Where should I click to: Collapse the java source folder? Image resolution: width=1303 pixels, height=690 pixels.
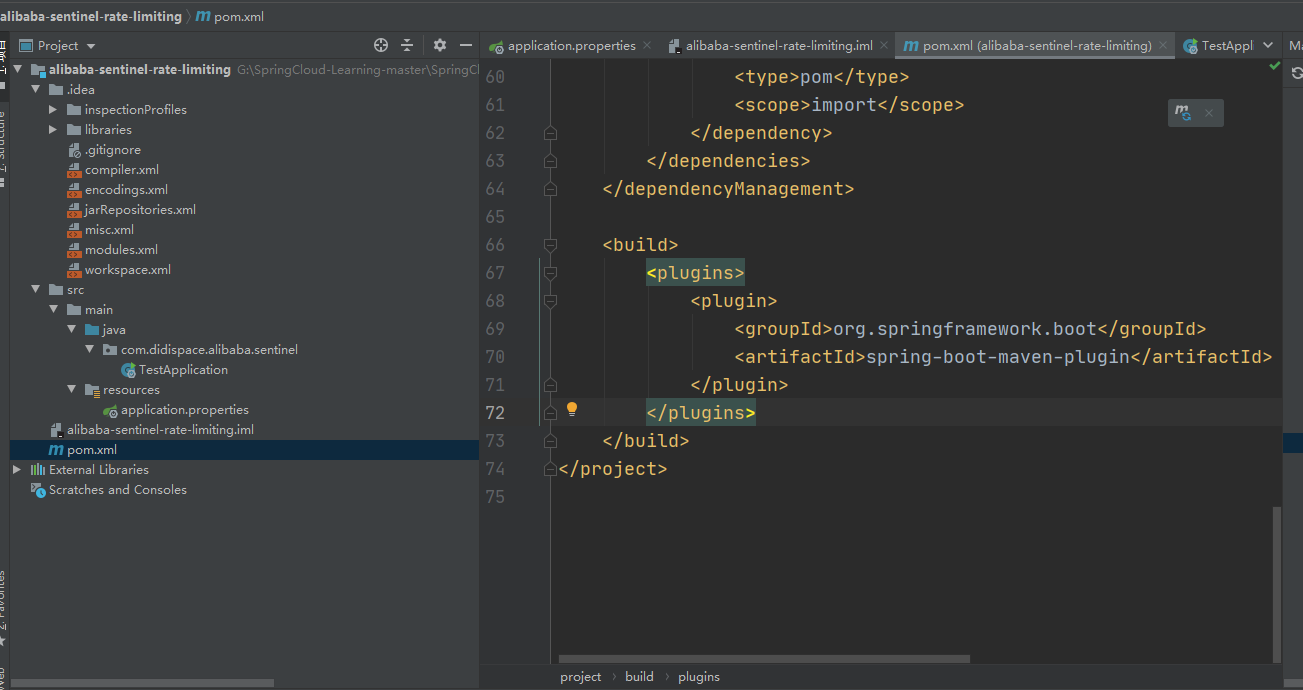(71, 330)
